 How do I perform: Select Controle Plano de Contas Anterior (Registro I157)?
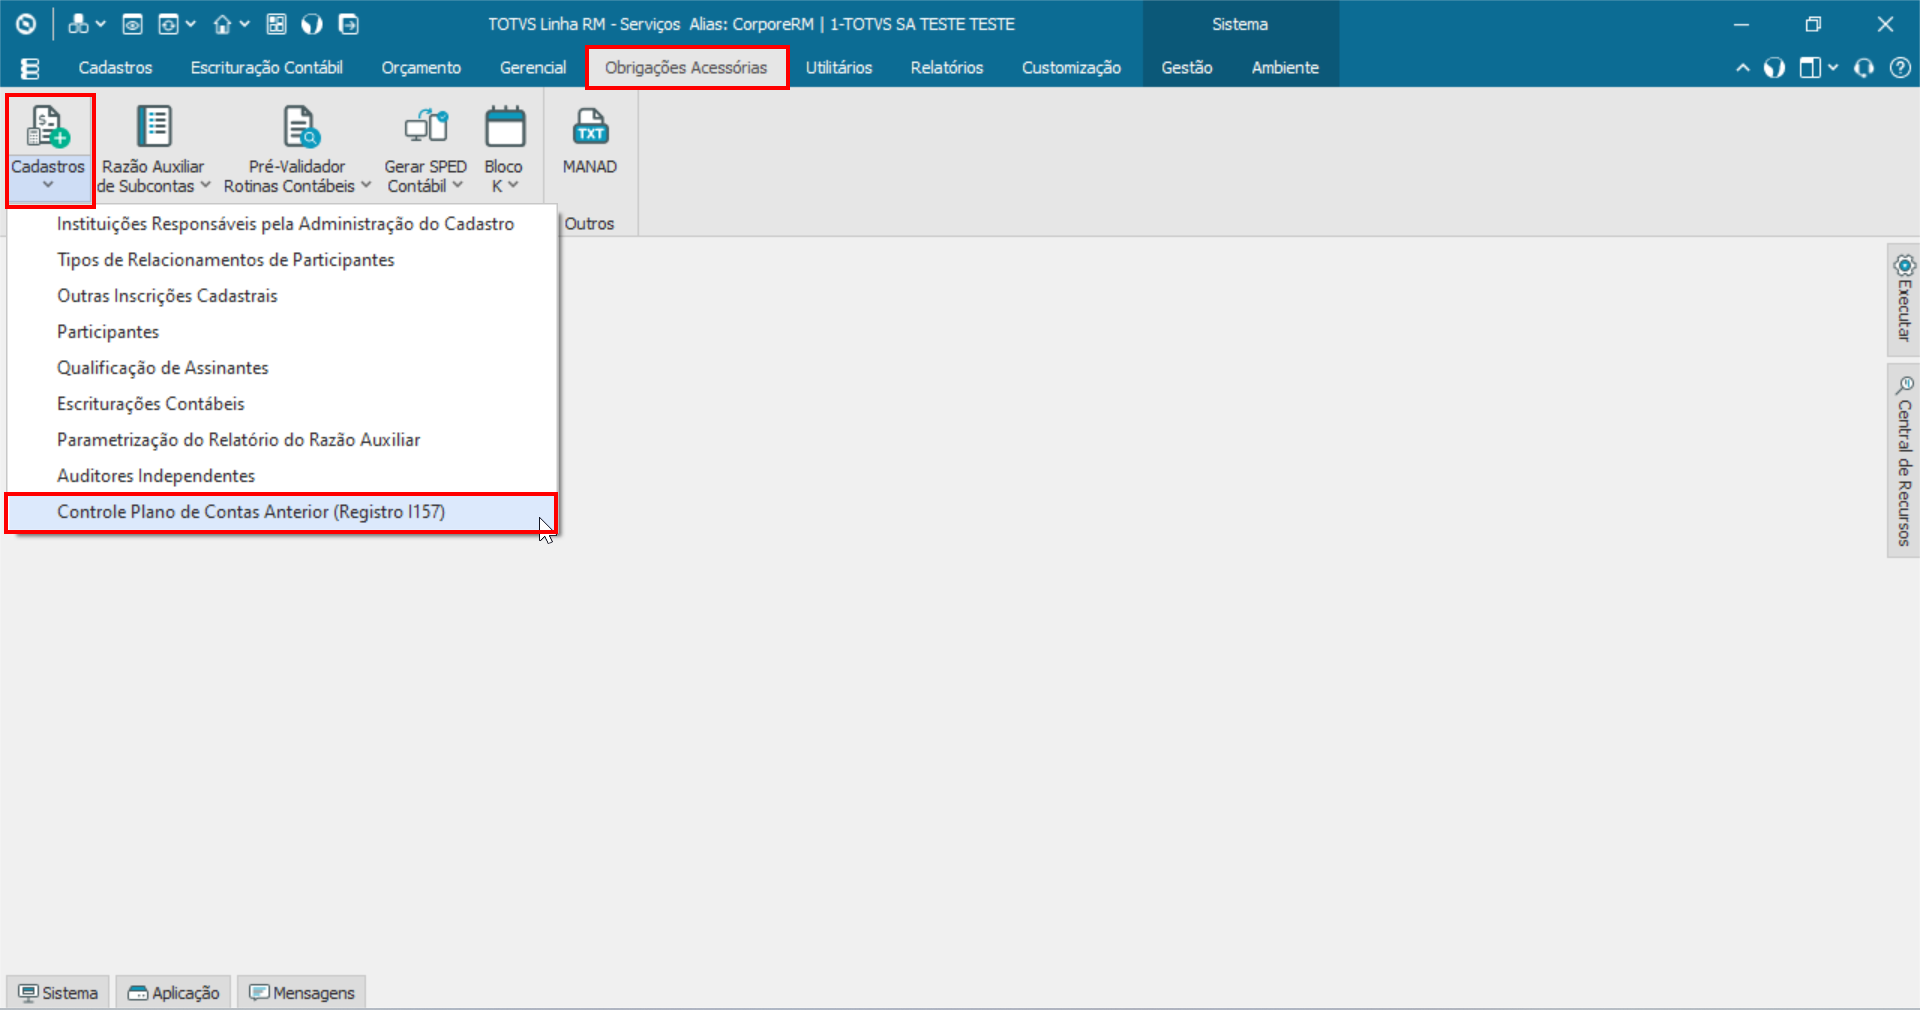pyautogui.click(x=282, y=512)
